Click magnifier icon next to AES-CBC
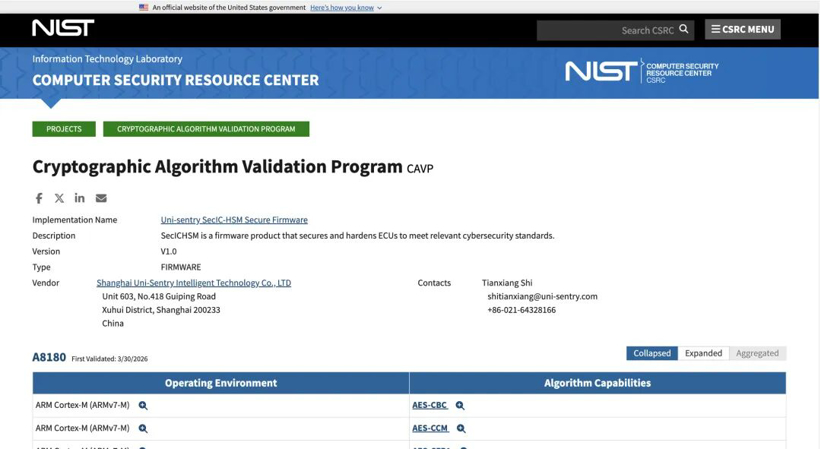The height and width of the screenshot is (449, 820). (x=460, y=406)
